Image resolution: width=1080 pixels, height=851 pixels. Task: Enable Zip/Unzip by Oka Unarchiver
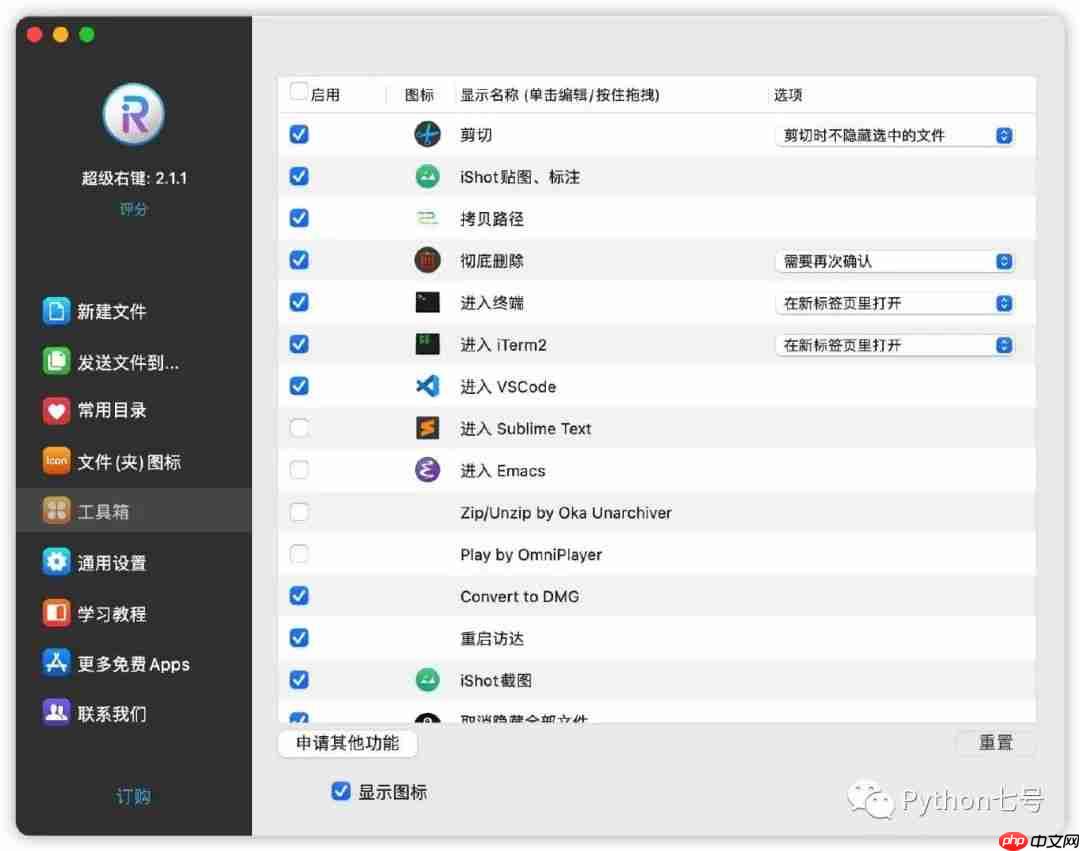298,512
